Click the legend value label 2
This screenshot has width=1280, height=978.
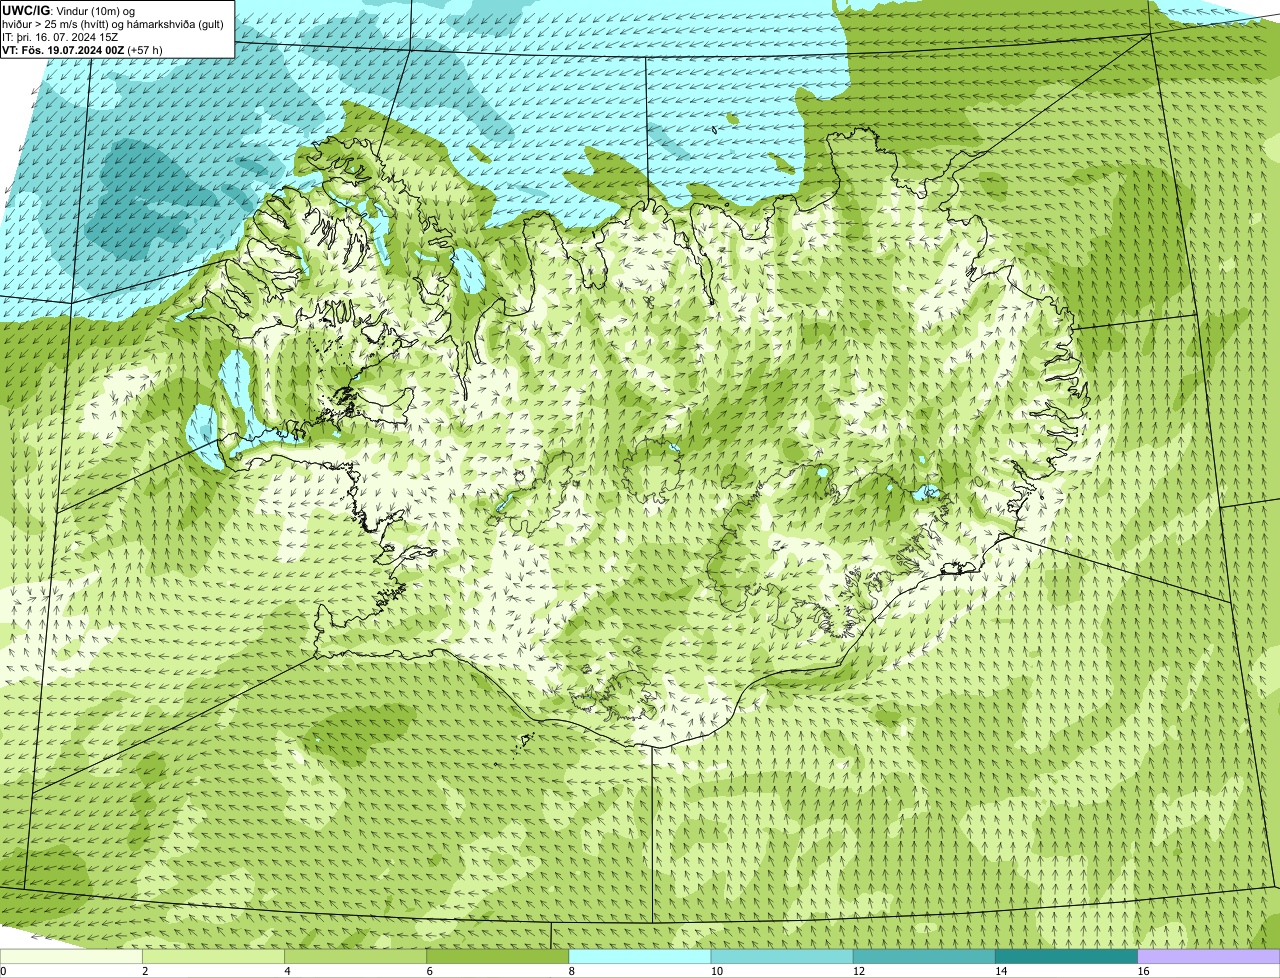(x=145, y=971)
